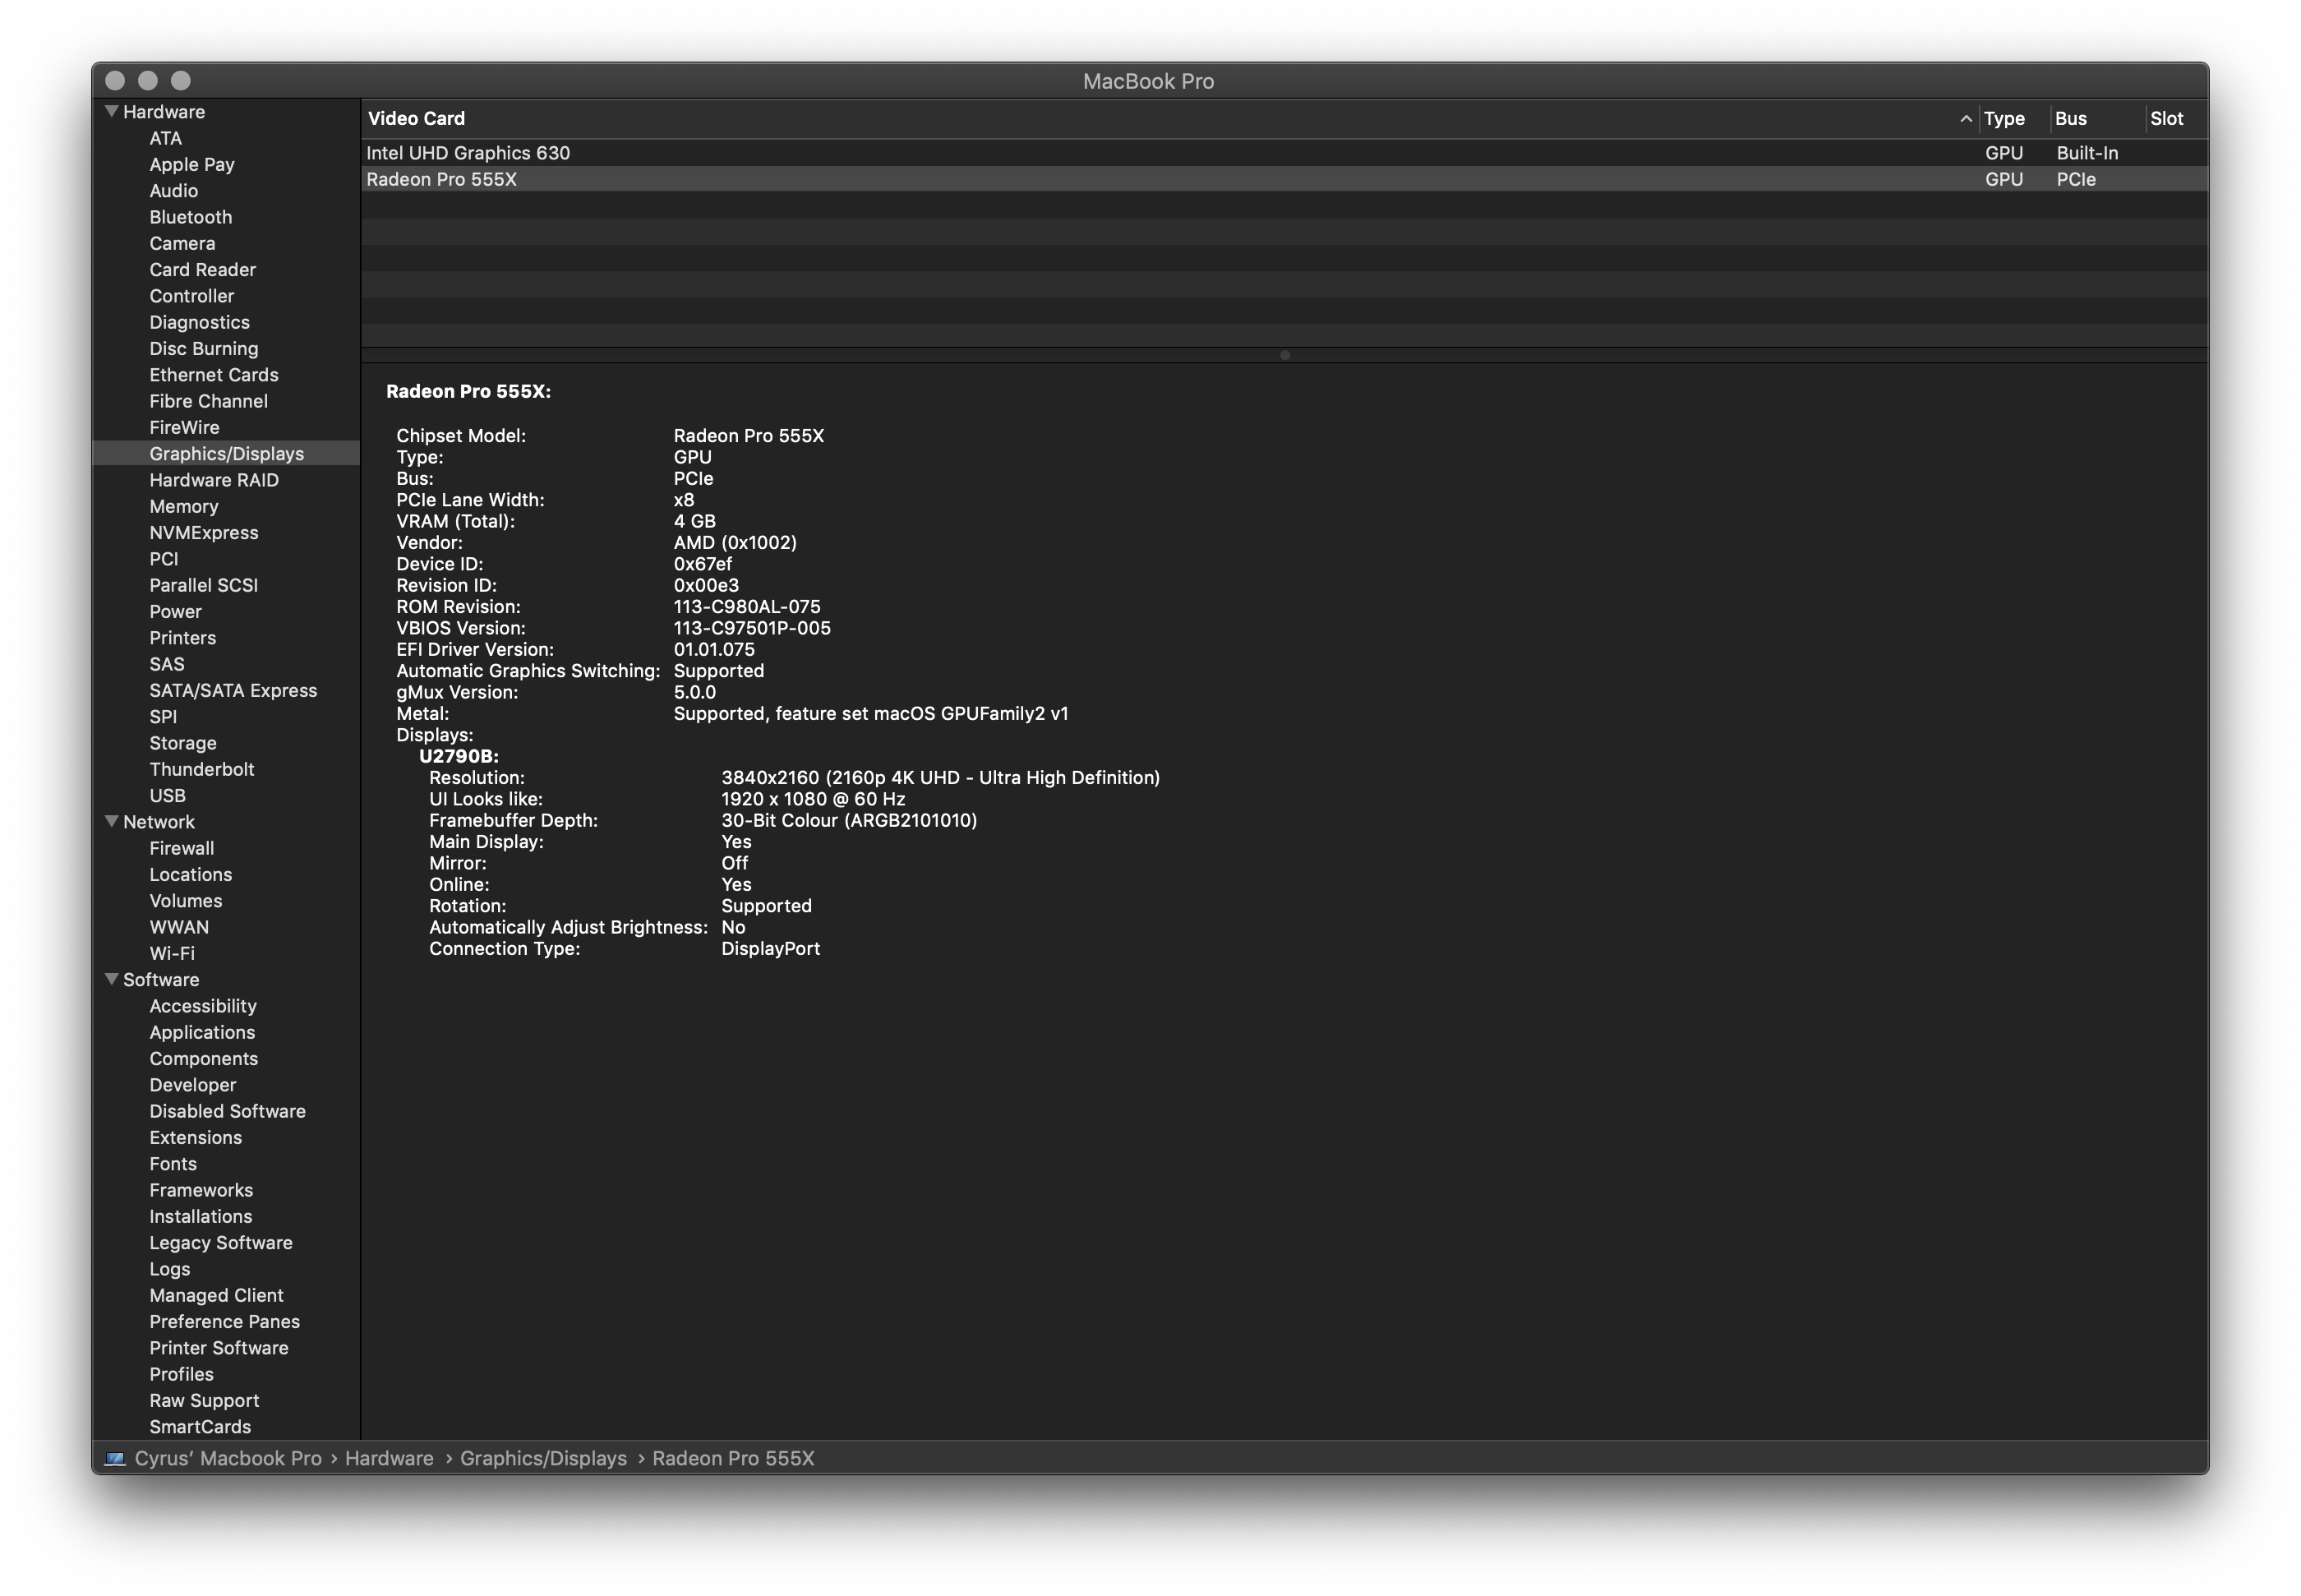2301x1596 pixels.
Task: Select Controller in the sidebar
Action: click(x=191, y=296)
